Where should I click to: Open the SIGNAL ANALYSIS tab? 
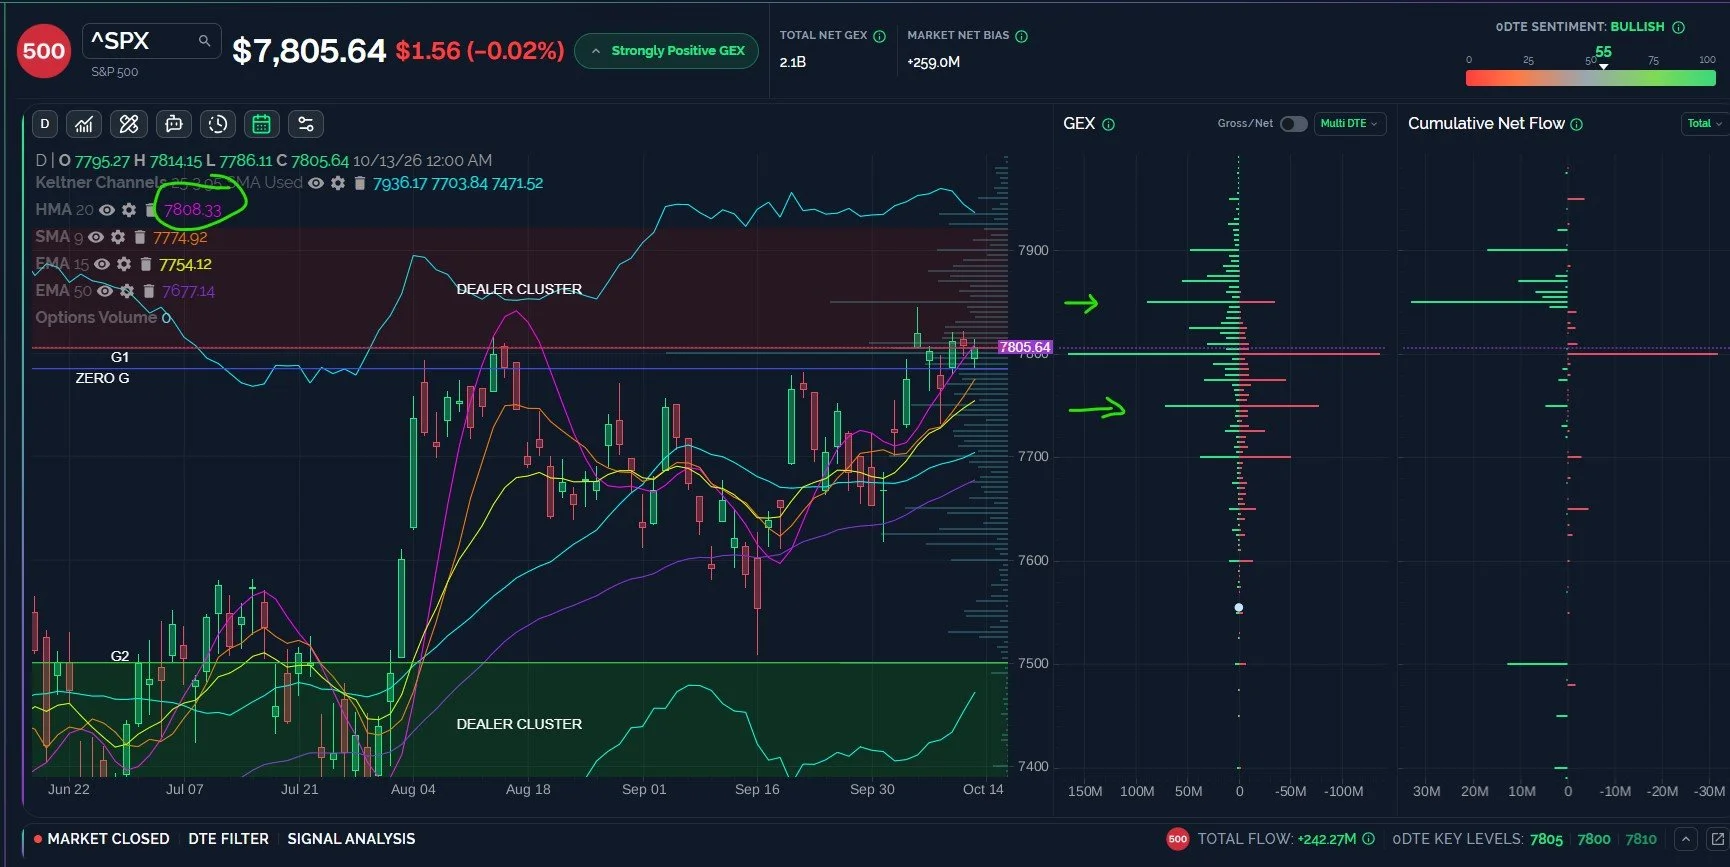351,839
